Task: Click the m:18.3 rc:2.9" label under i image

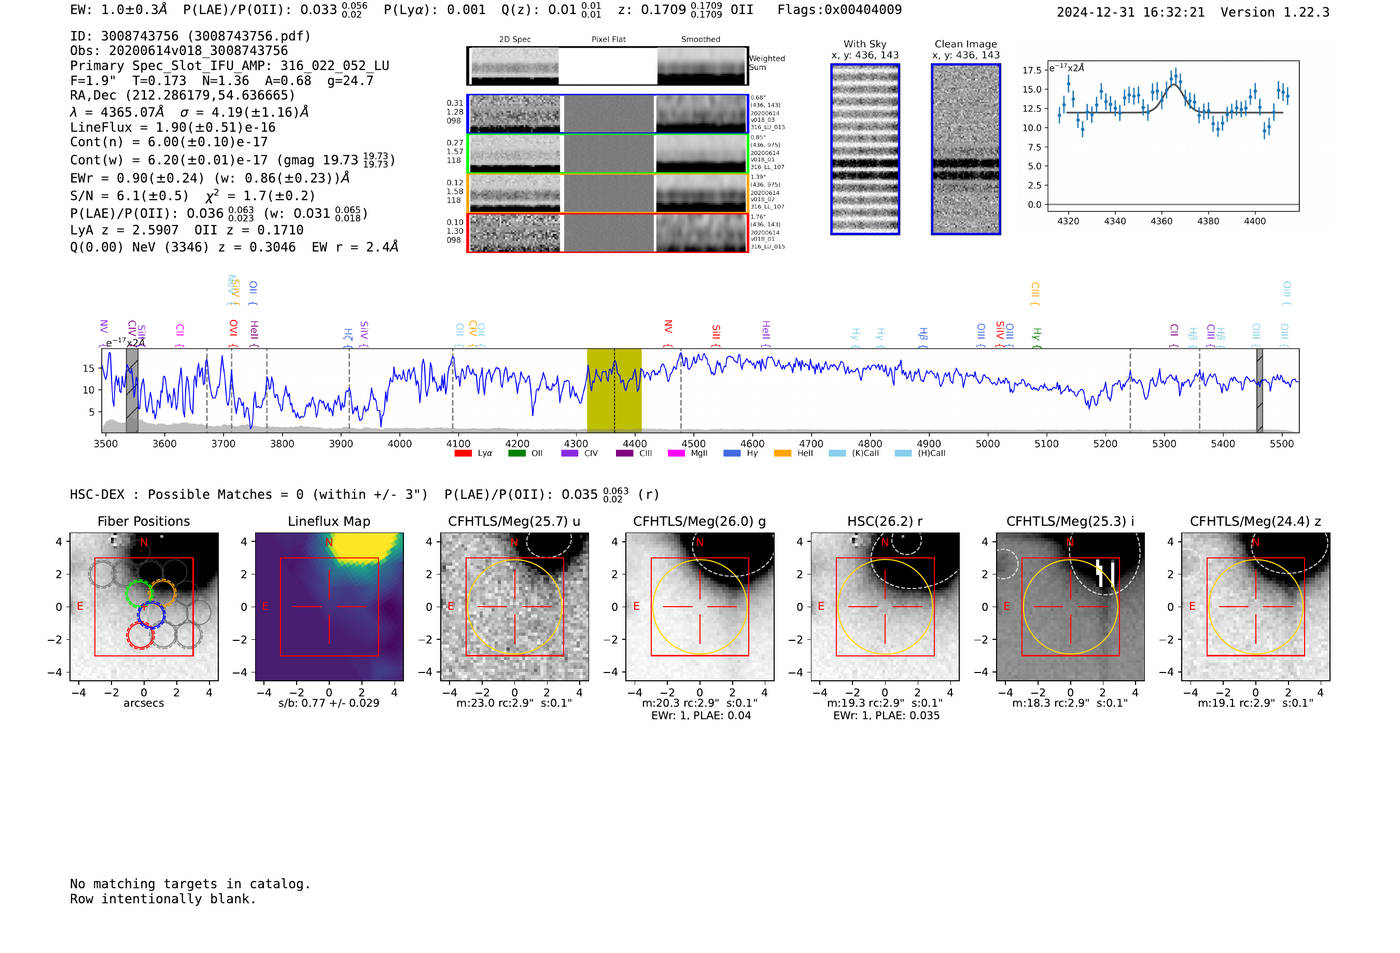Action: coord(1070,703)
